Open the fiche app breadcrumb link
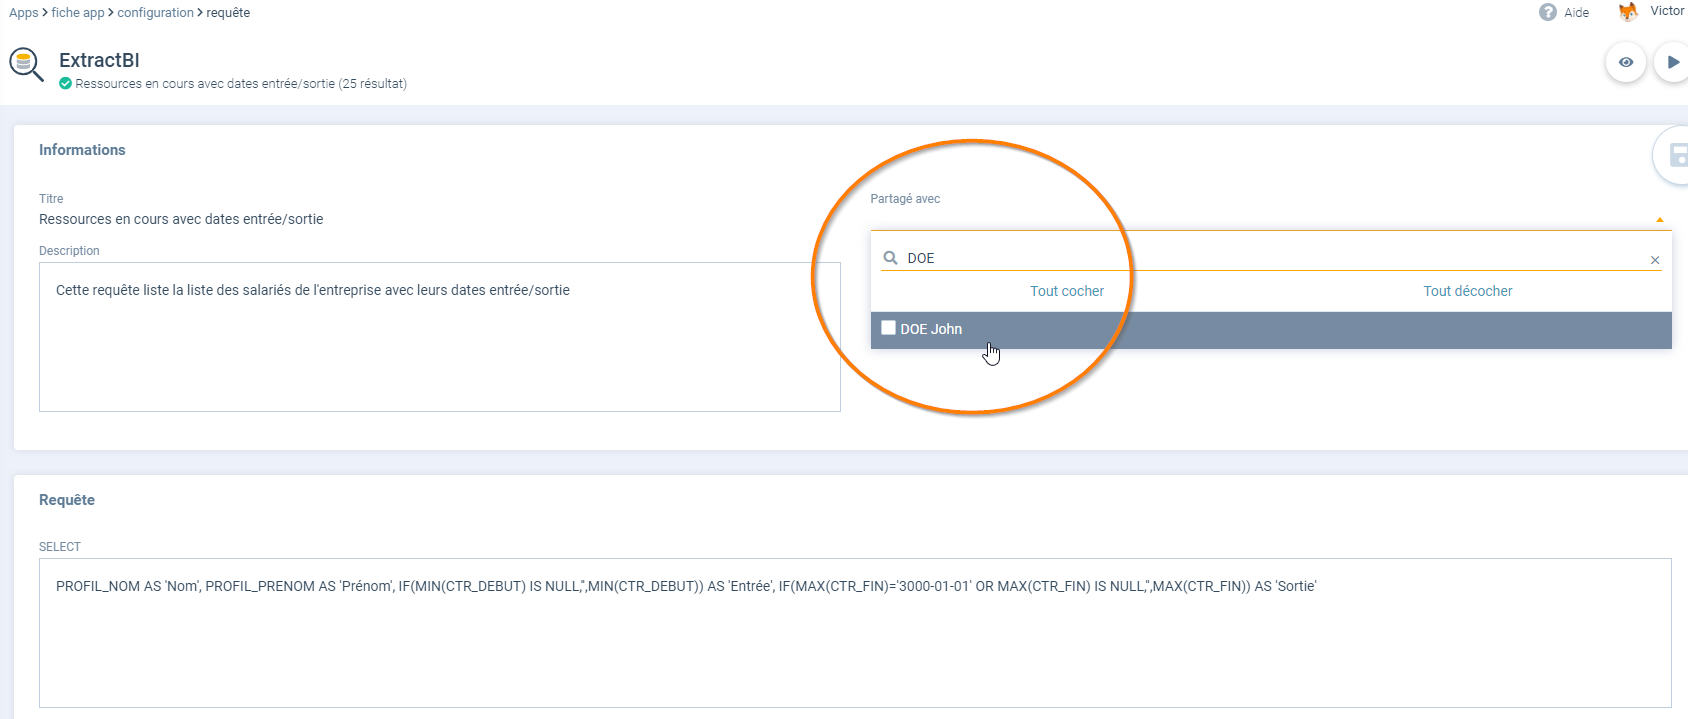Viewport: 1688px width, 719px height. tap(78, 13)
